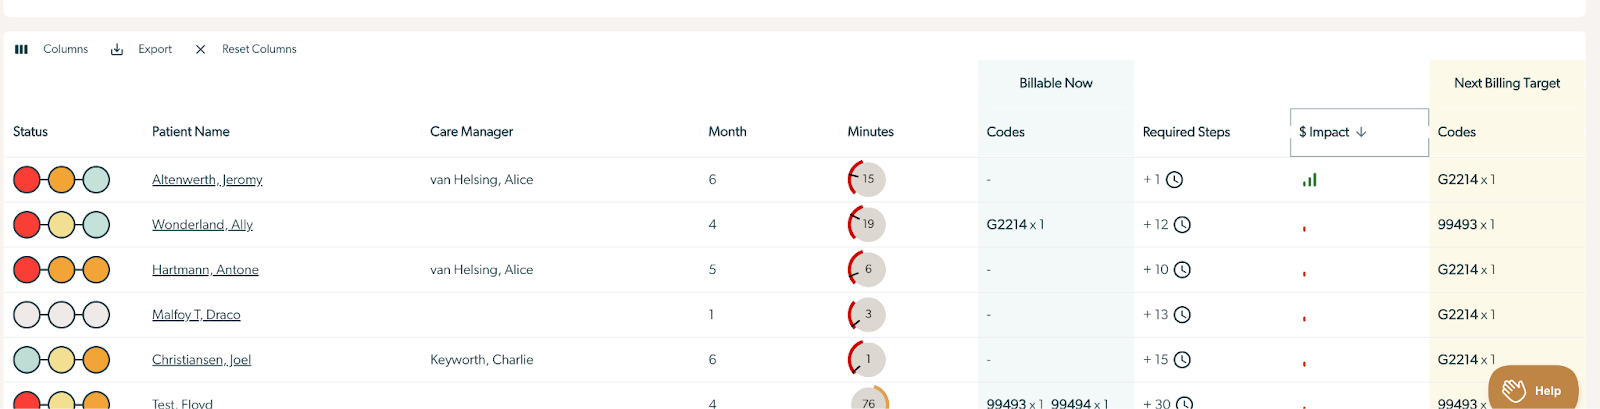Viewport: 1600px width, 409px height.
Task: Click the clock icon in Malfoy's row
Action: tap(1182, 315)
